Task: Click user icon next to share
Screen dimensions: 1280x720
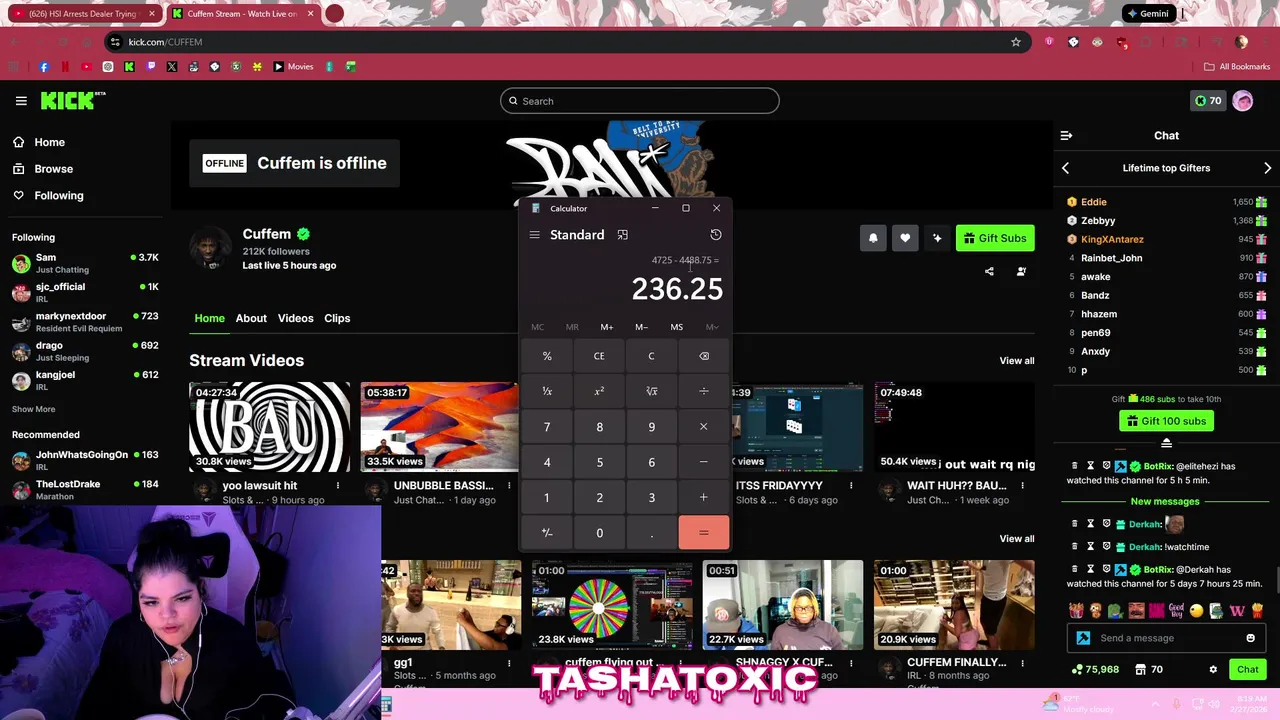Action: click(x=1021, y=271)
